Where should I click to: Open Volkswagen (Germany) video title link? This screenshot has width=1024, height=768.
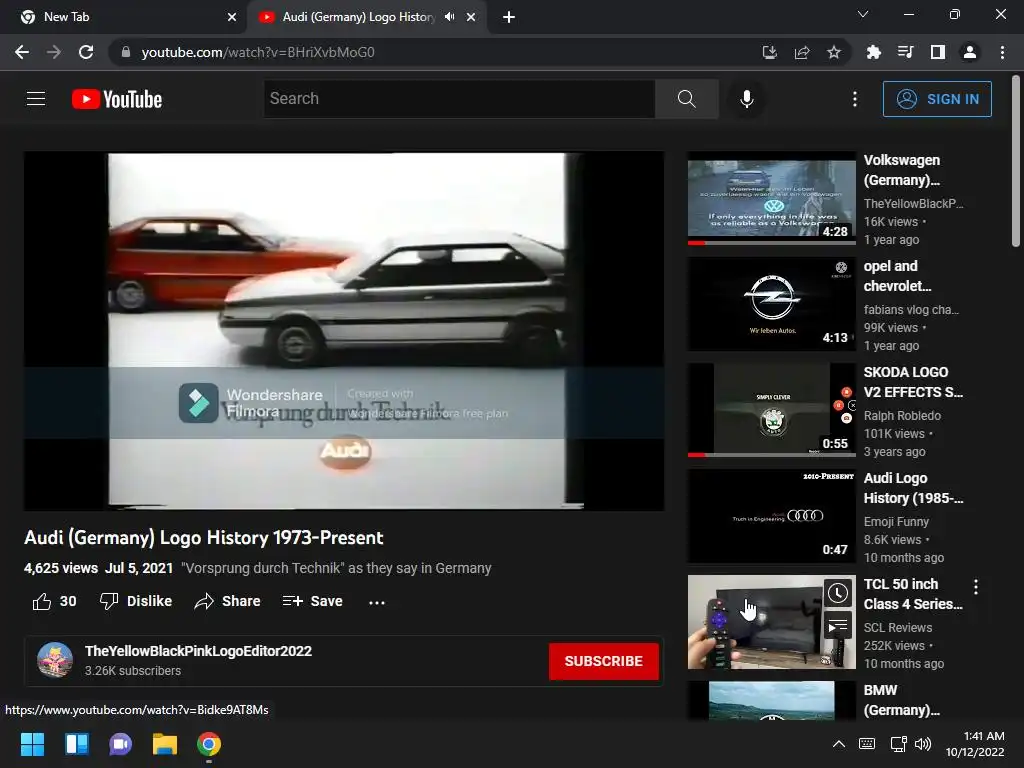coord(902,170)
